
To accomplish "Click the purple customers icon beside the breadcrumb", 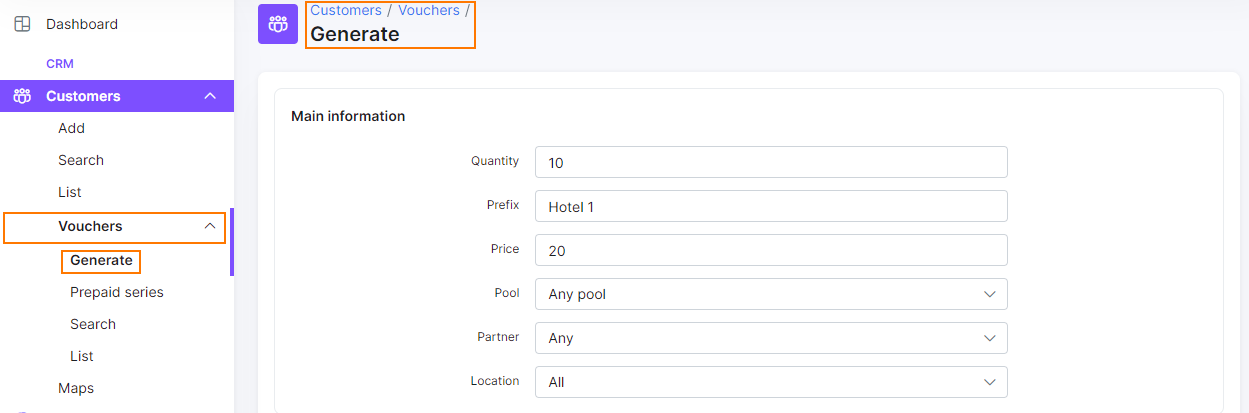I will click(x=278, y=24).
